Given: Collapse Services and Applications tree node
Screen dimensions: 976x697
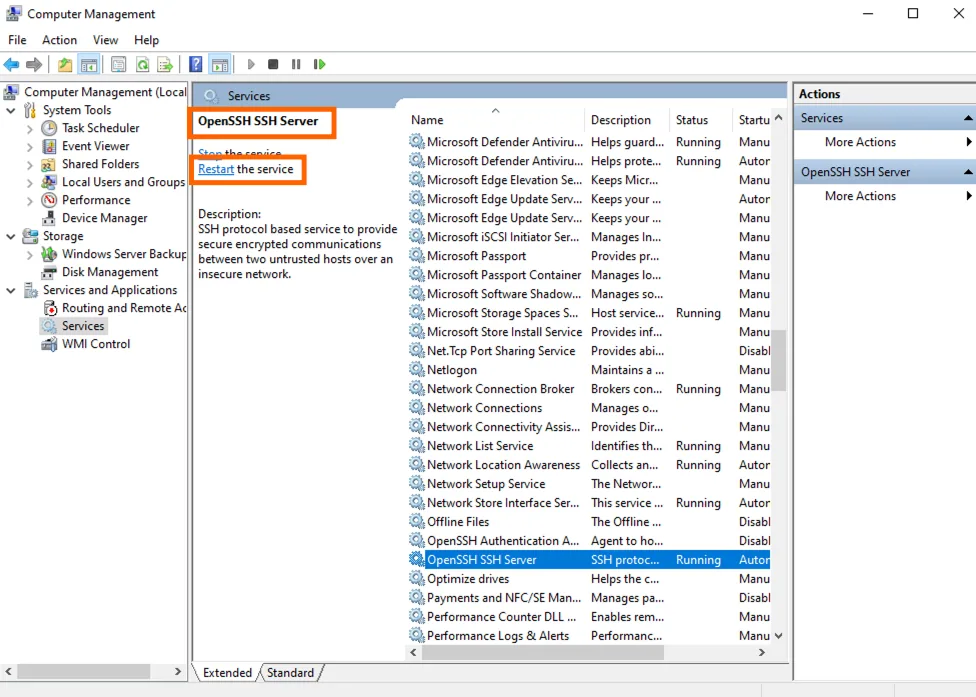Looking at the screenshot, I should [11, 291].
